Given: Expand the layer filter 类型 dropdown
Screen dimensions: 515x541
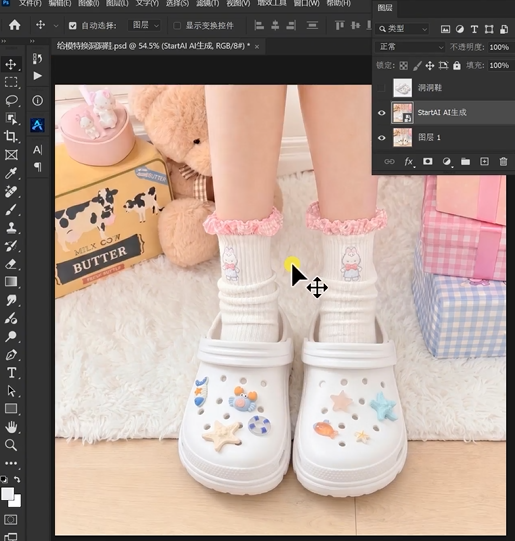Looking at the screenshot, I should [x=402, y=29].
